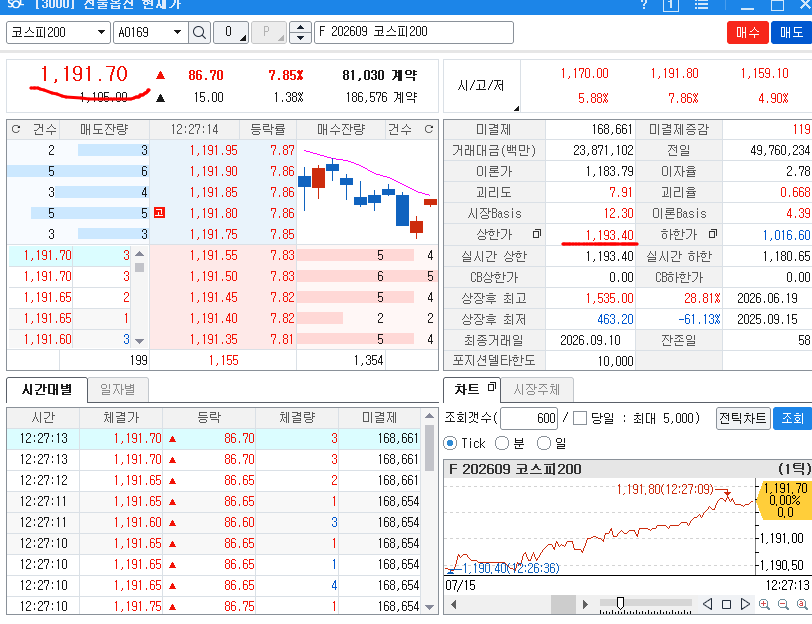This screenshot has height=624, width=812.
Task: Switch to the 차트 tab
Action: 472,389
